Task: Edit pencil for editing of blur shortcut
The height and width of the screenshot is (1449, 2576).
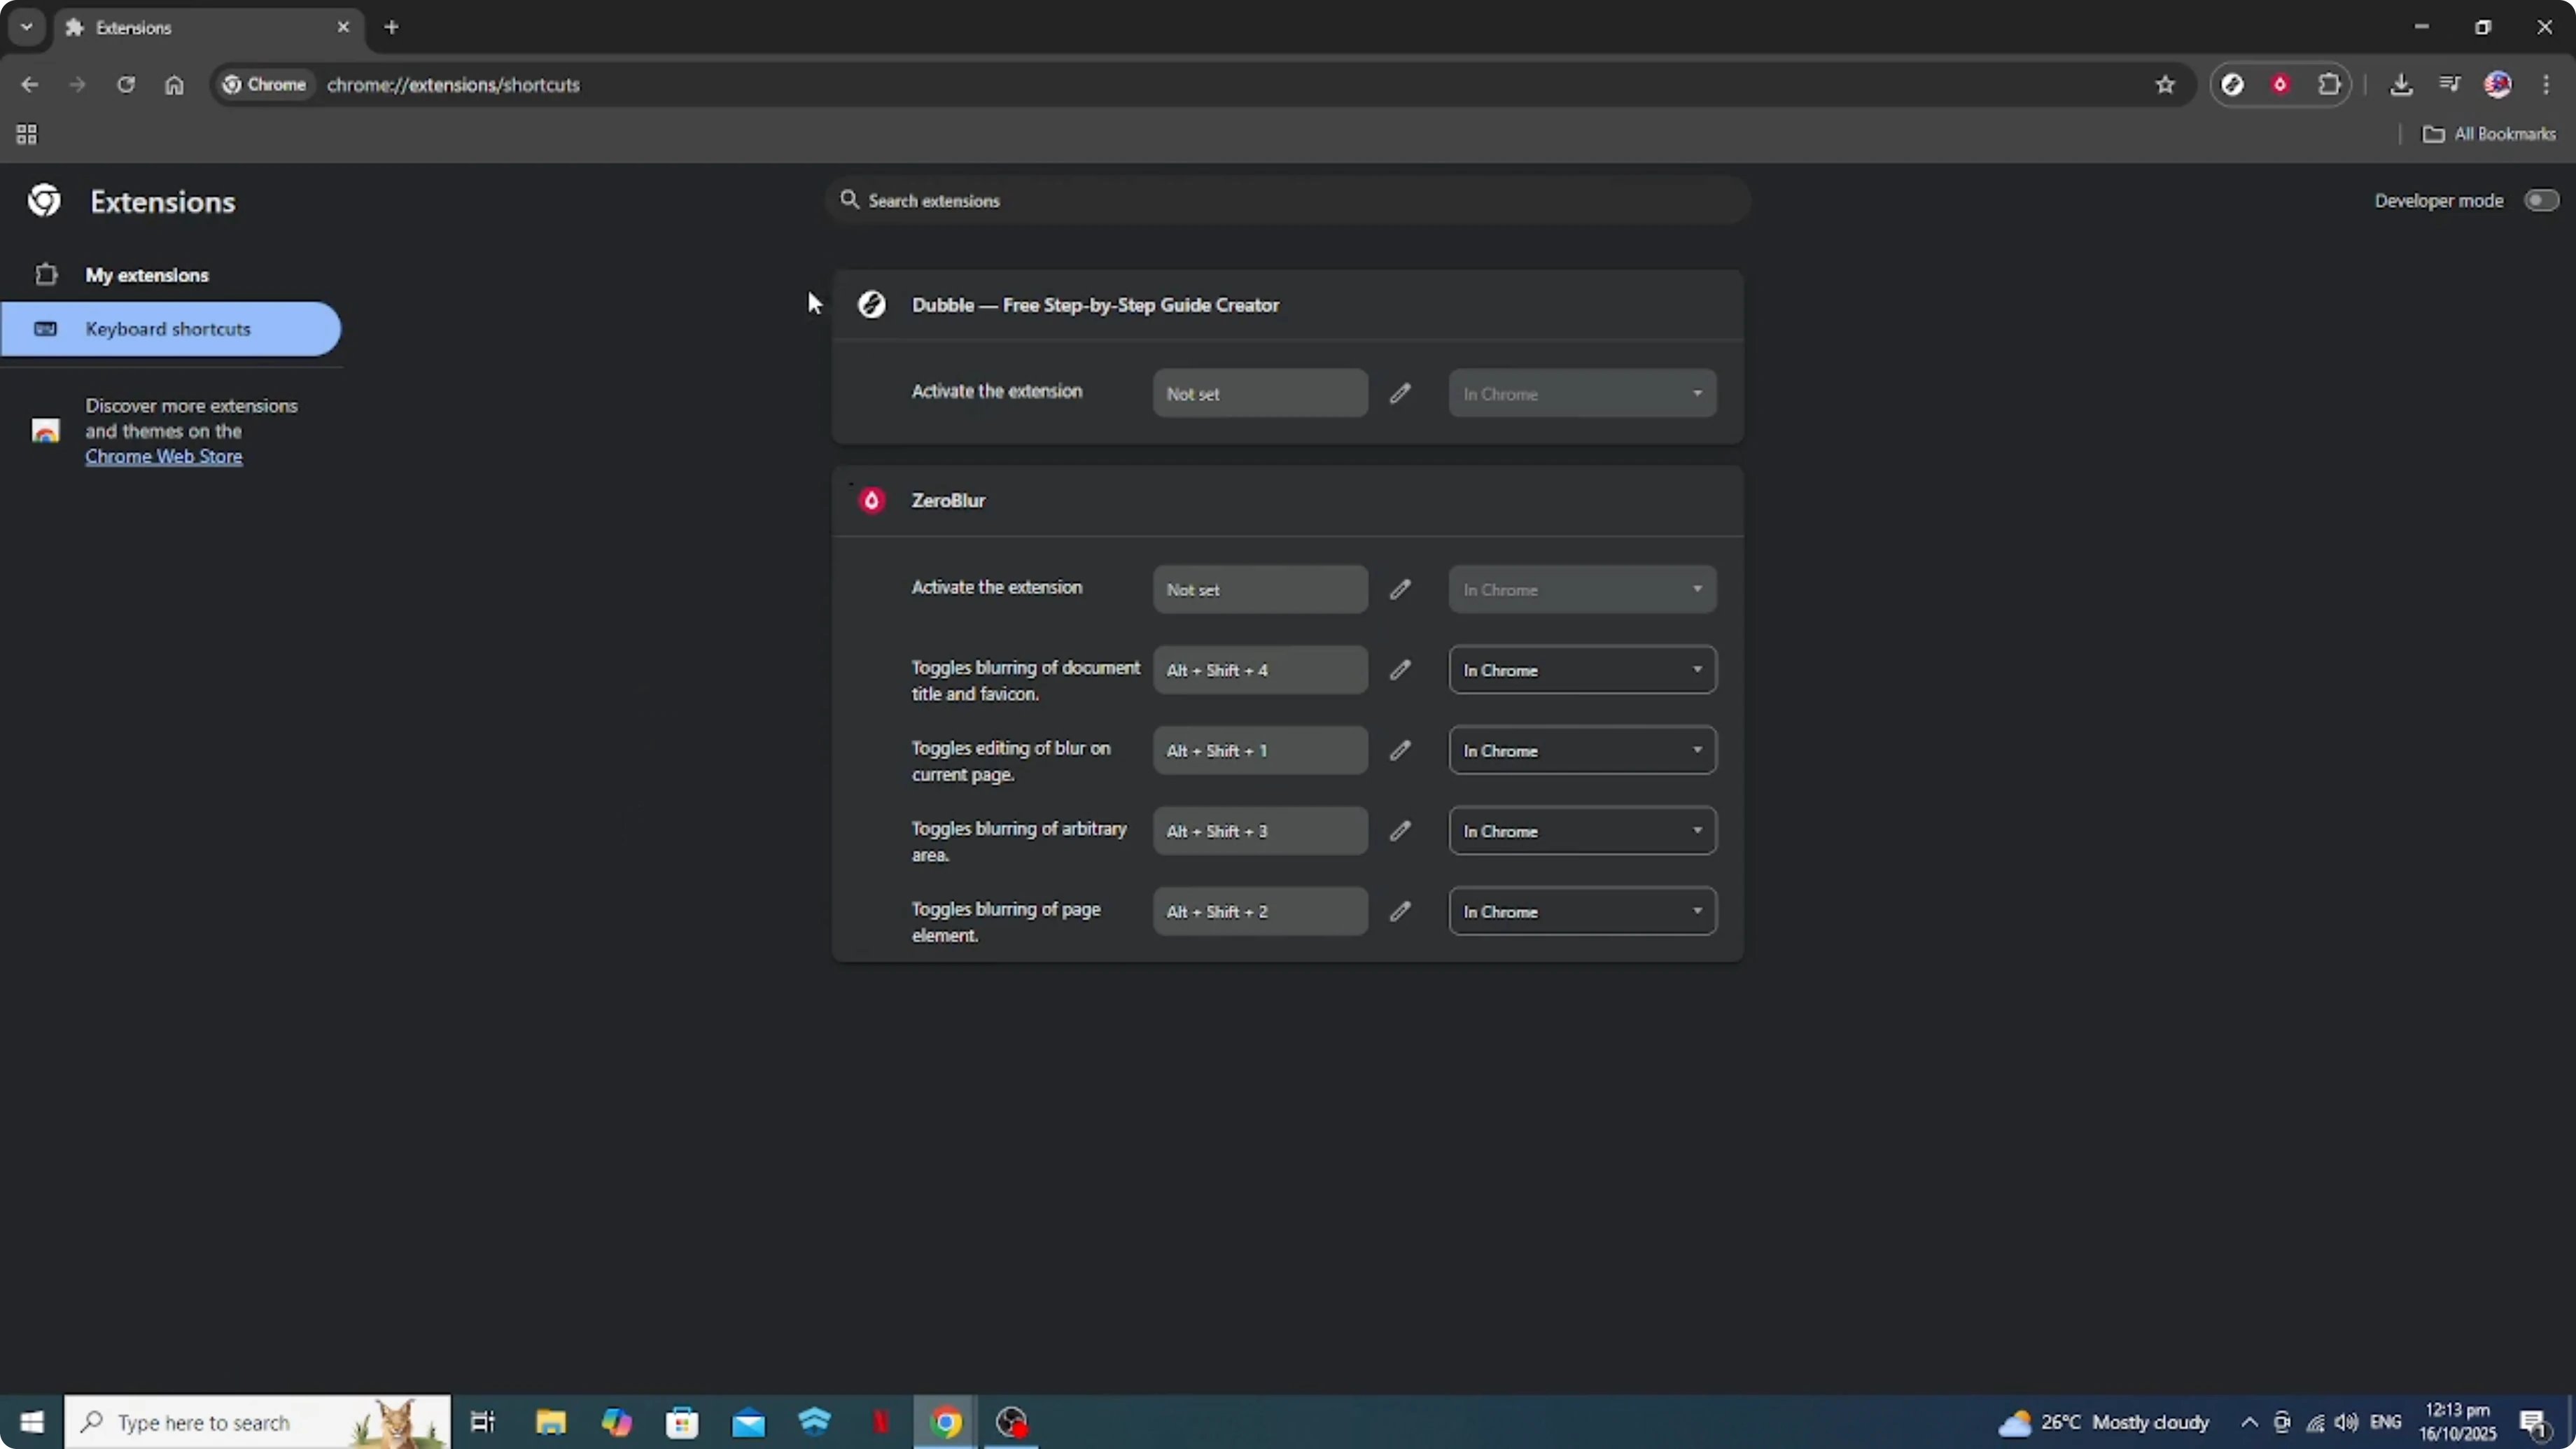Action: (x=1400, y=750)
